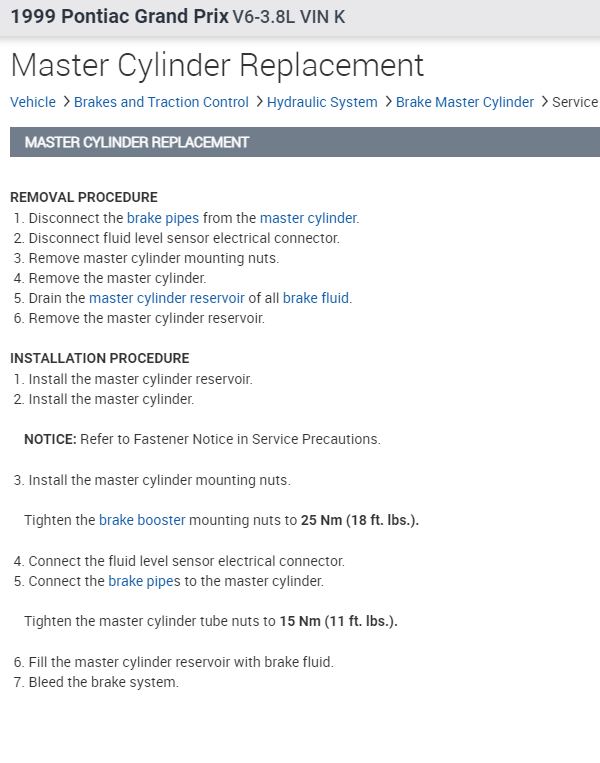
Task: Click the chevron before Brake Master Cylinder breadcrumb
Action: tap(387, 102)
